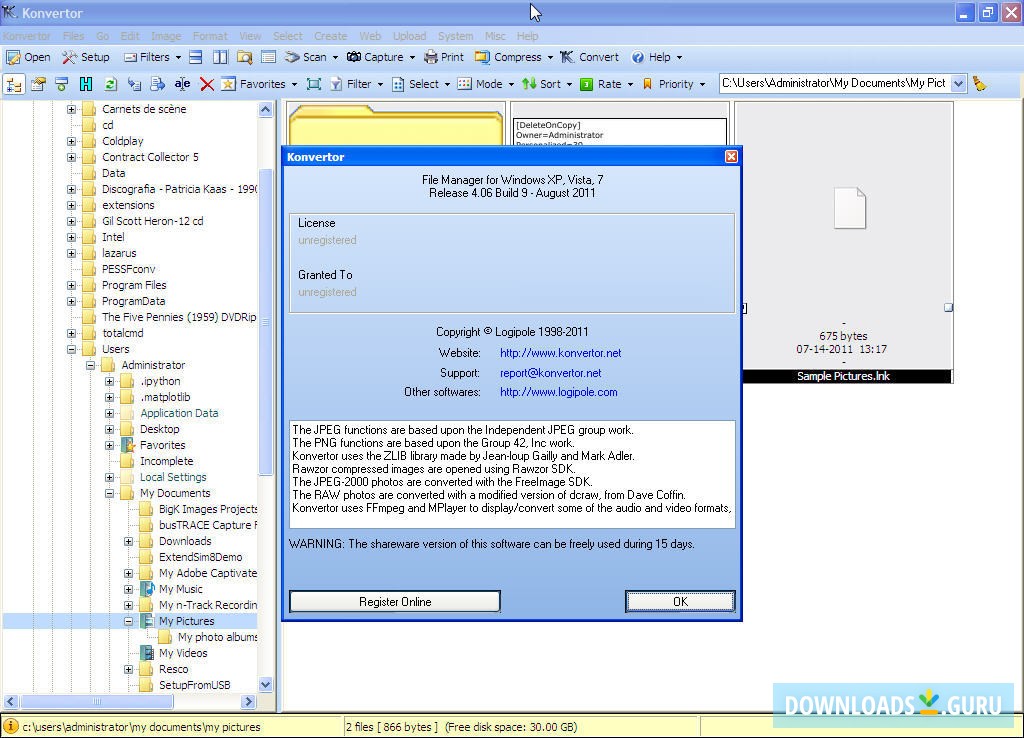Select the horizontal split layout icon
This screenshot has width=1024, height=738.
pos(195,57)
